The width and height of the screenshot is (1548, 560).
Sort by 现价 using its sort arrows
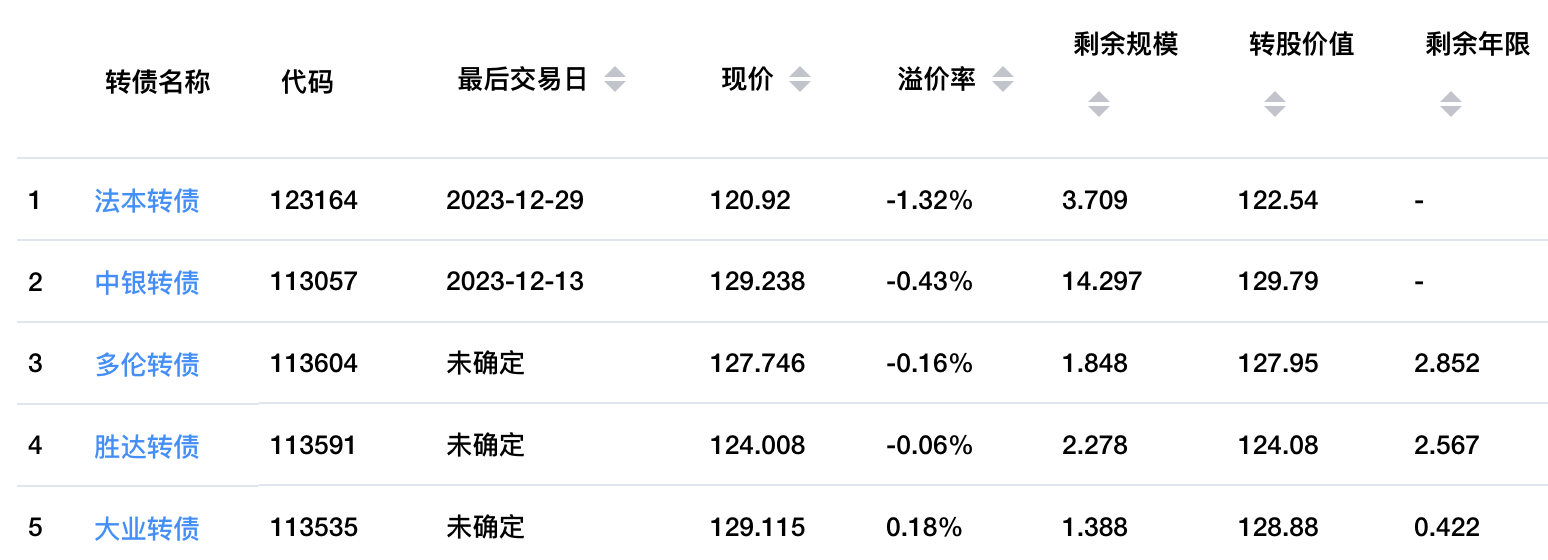(799, 80)
